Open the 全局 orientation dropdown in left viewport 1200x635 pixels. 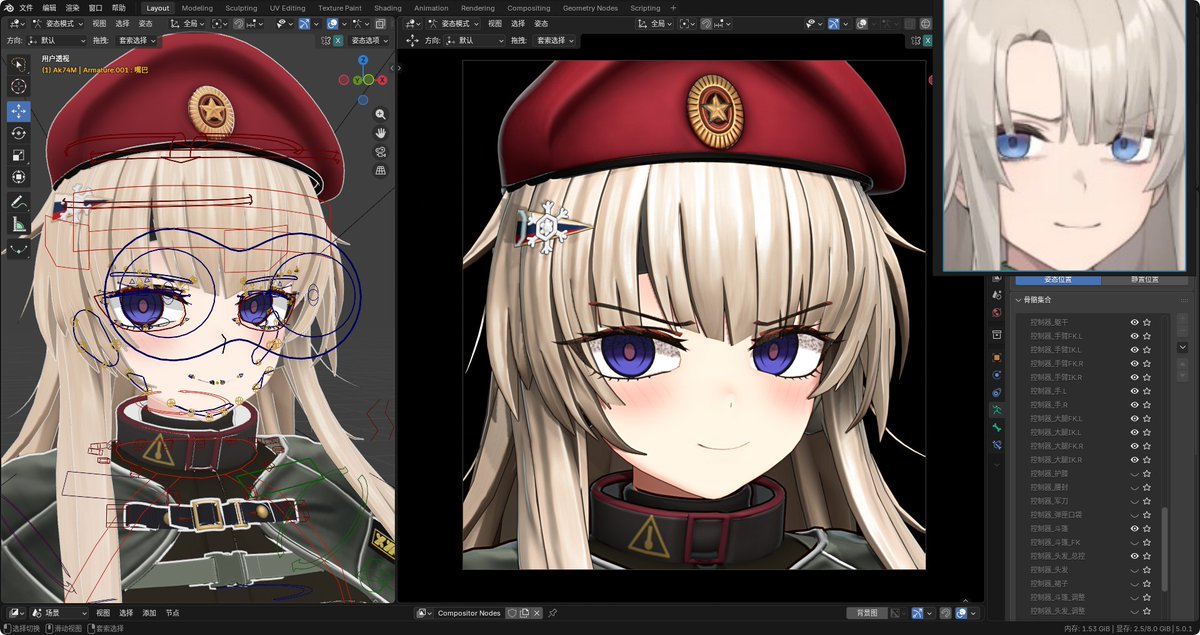coord(186,22)
